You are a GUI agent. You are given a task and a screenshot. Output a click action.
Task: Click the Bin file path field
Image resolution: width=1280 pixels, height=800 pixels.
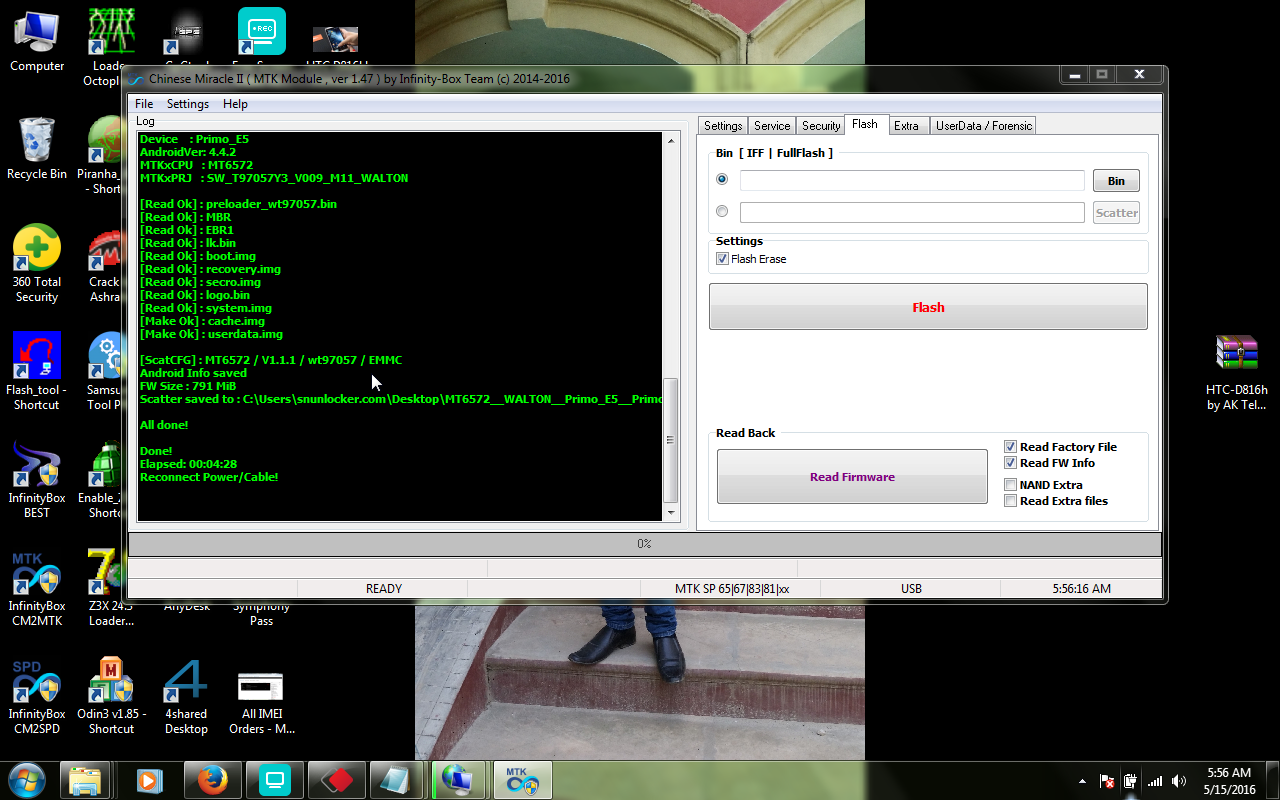point(912,180)
